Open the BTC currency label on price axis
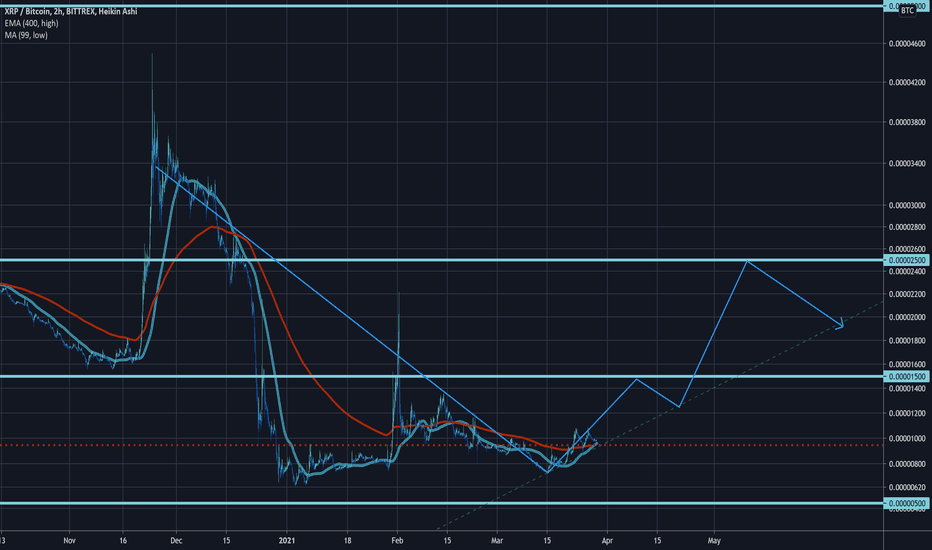932x550 pixels. click(x=907, y=10)
